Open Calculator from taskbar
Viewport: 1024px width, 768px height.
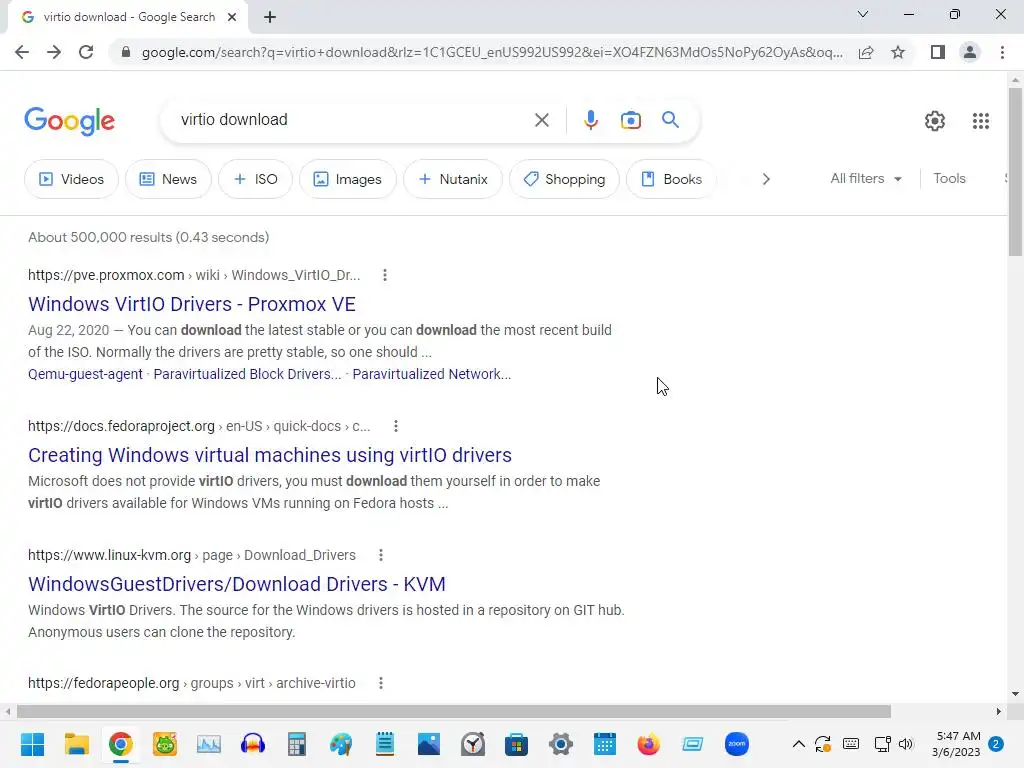pos(296,744)
